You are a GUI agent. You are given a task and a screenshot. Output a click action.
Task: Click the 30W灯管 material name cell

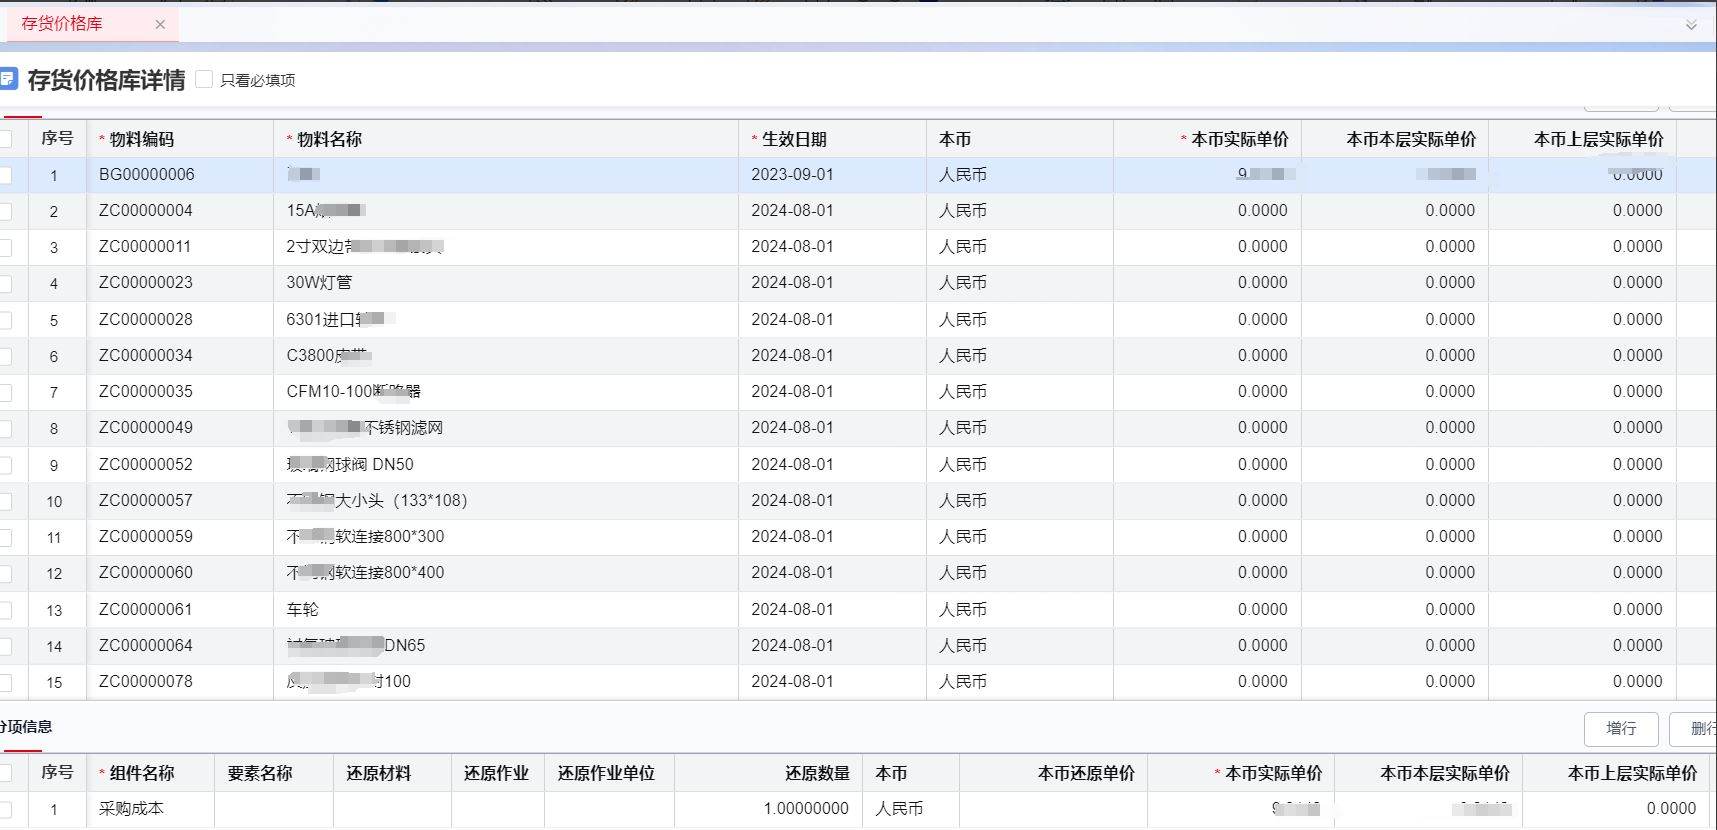319,283
